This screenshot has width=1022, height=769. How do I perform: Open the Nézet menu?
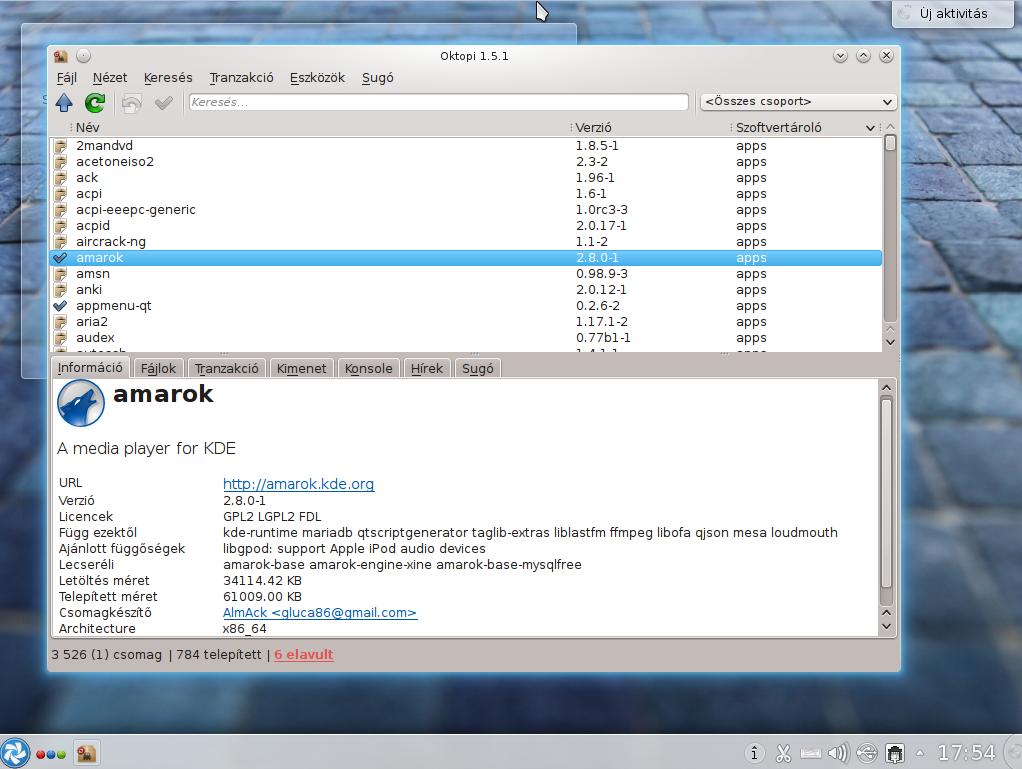coord(110,78)
